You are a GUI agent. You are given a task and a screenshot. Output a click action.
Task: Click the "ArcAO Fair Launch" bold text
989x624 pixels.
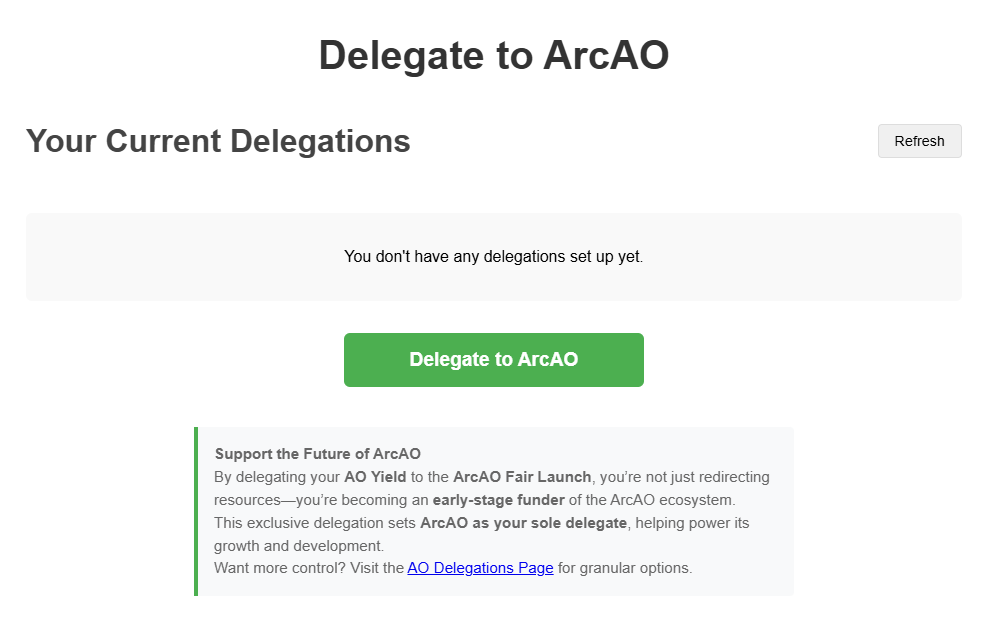point(520,476)
